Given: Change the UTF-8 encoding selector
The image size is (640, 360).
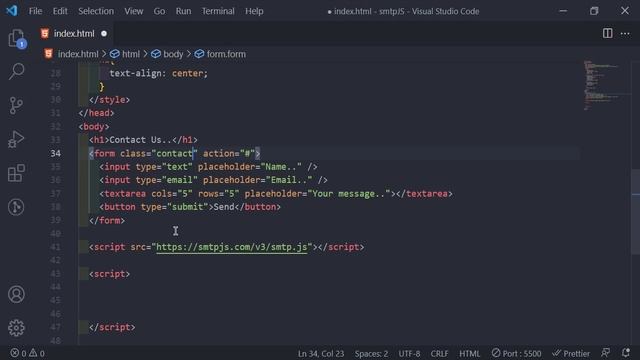Looking at the screenshot, I should click(409, 353).
